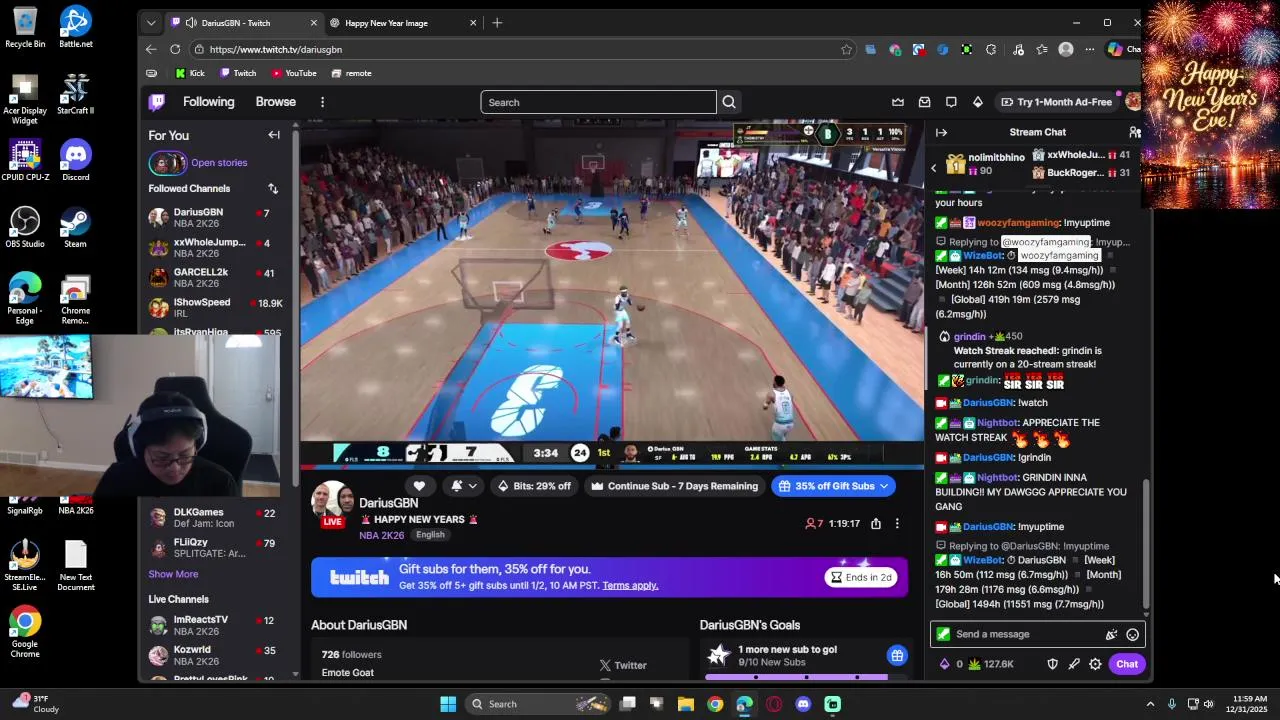Open the emote picker in chat
1280x720 pixels.
coord(1132,634)
